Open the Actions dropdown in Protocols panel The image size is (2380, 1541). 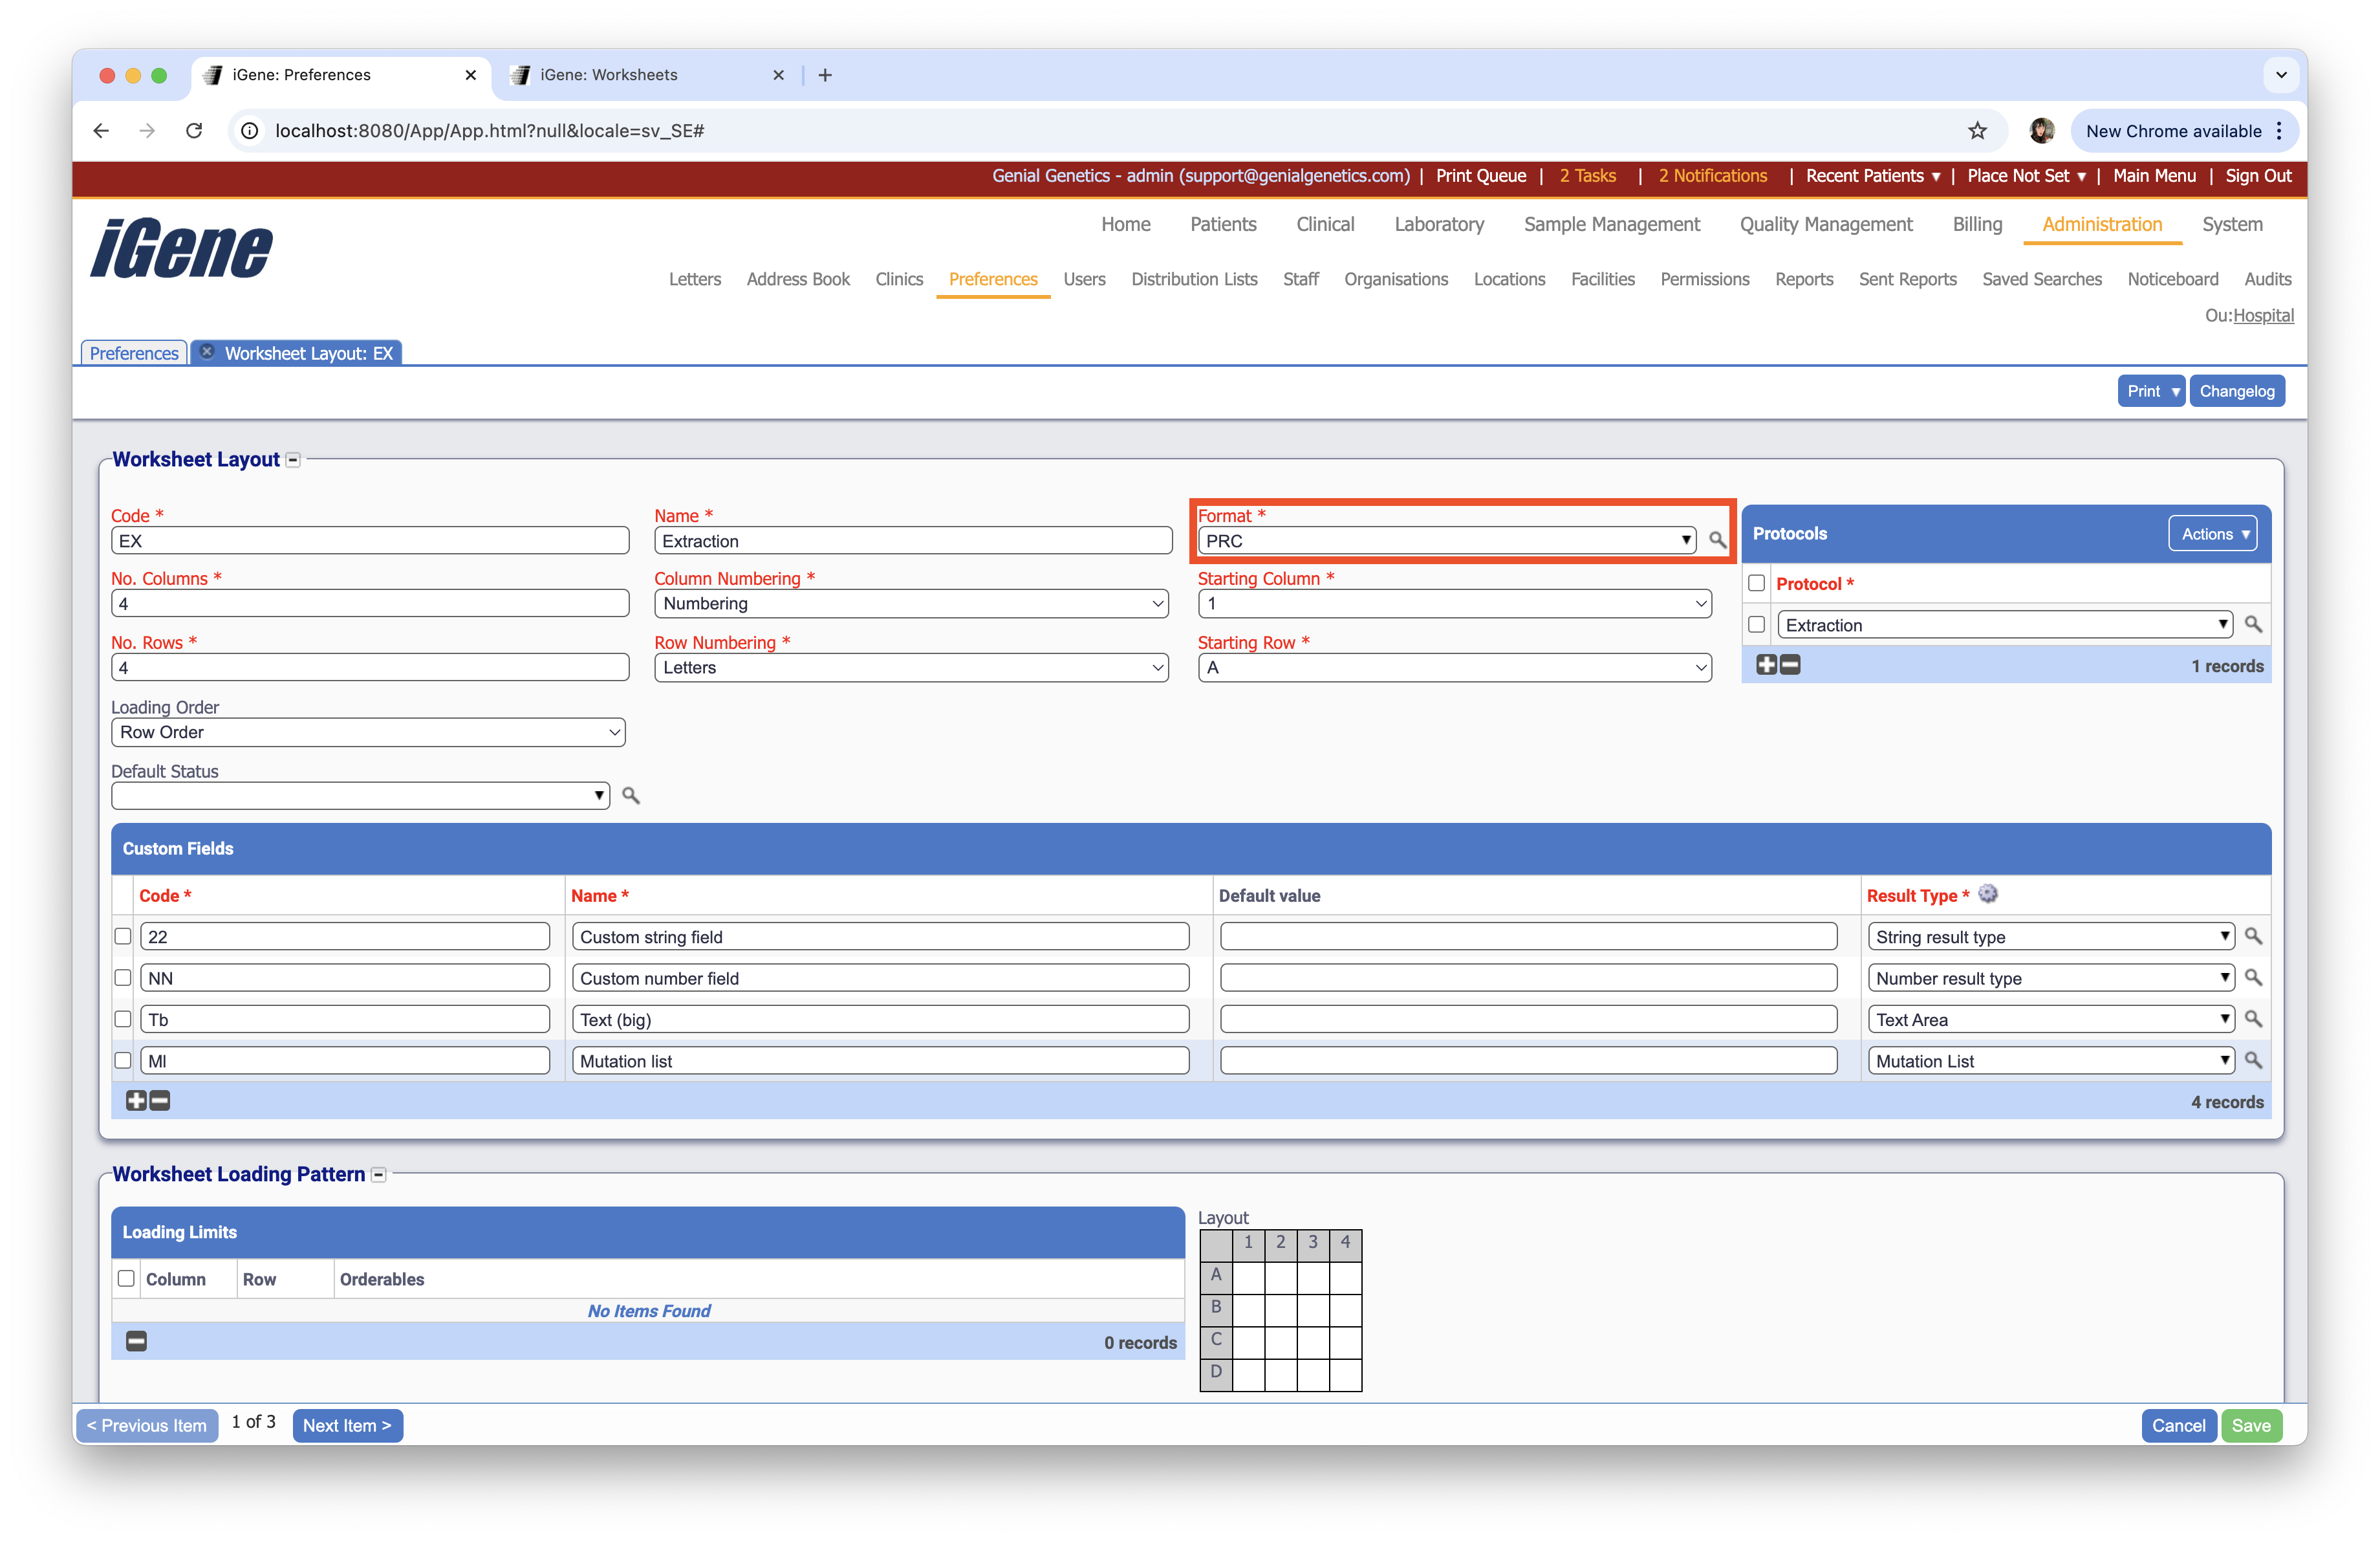tap(2213, 533)
